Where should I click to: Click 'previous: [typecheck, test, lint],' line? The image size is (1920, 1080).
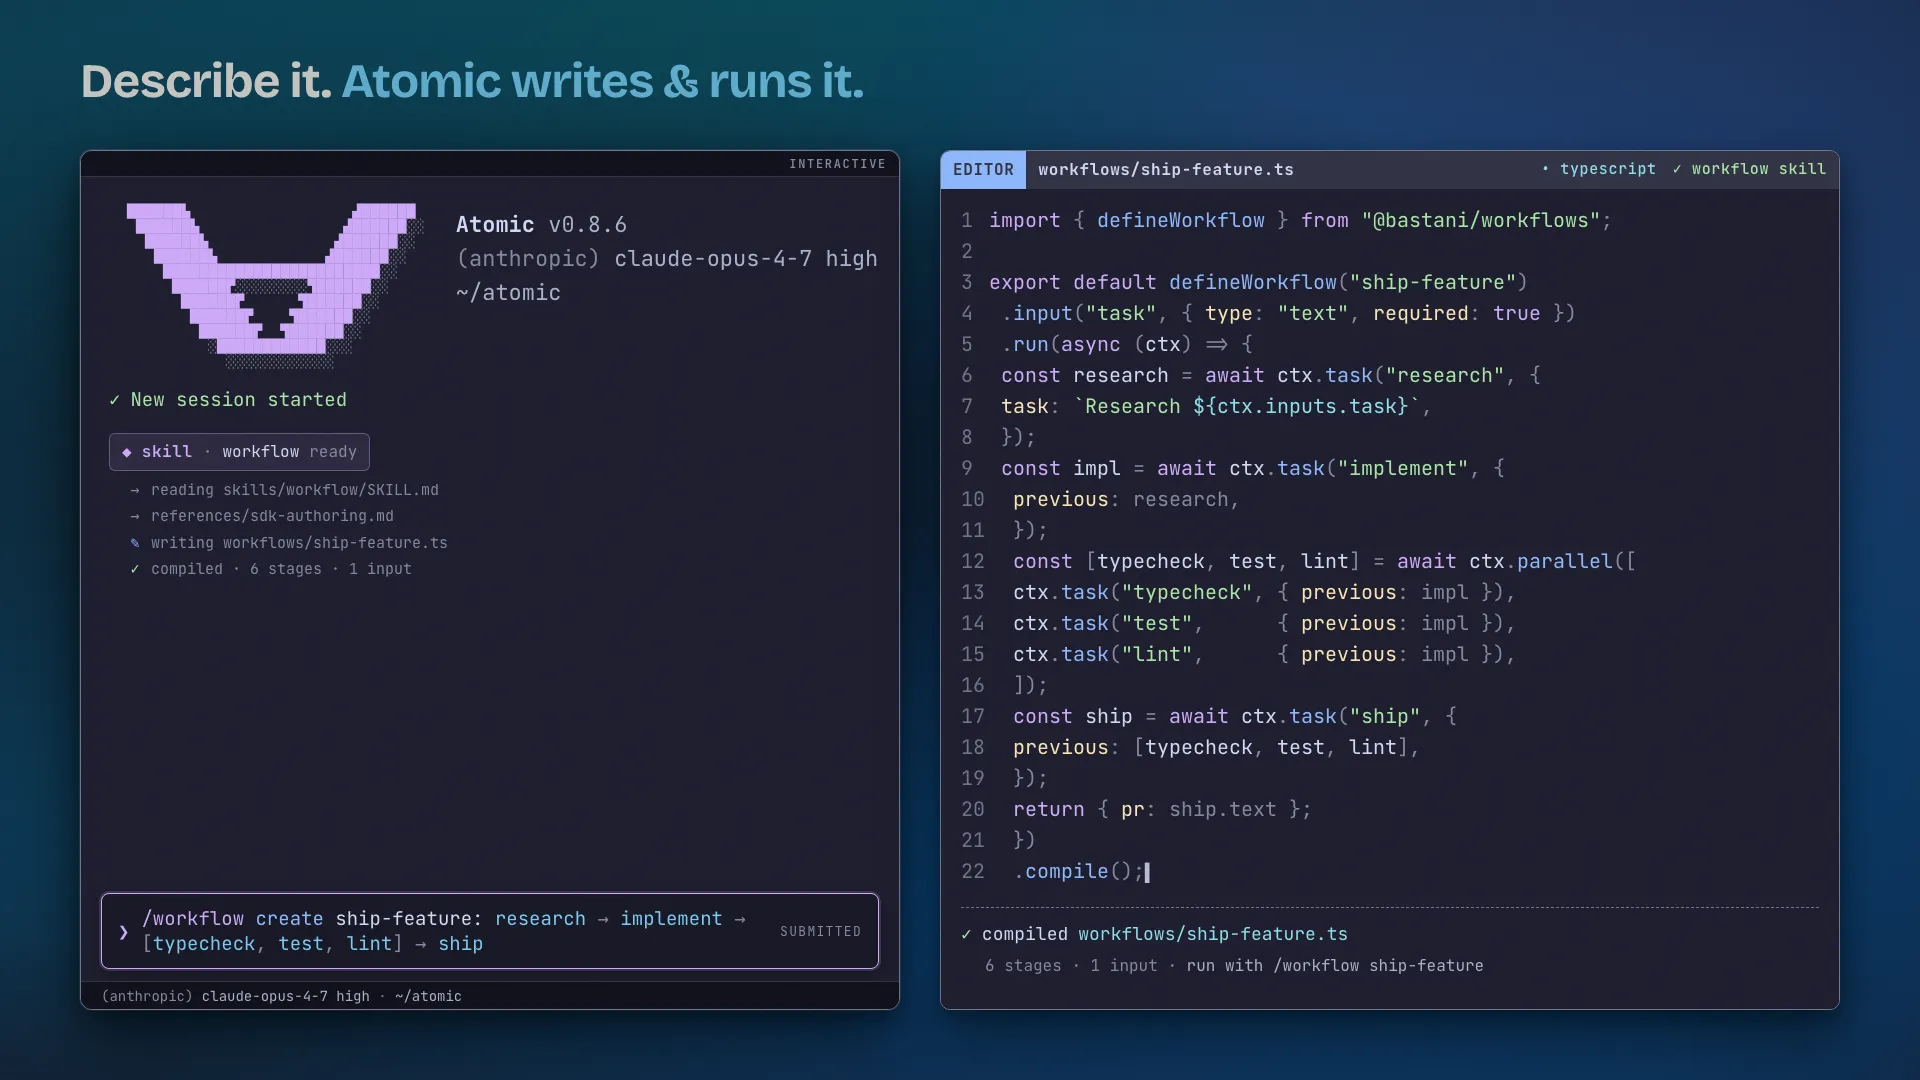(1216, 748)
